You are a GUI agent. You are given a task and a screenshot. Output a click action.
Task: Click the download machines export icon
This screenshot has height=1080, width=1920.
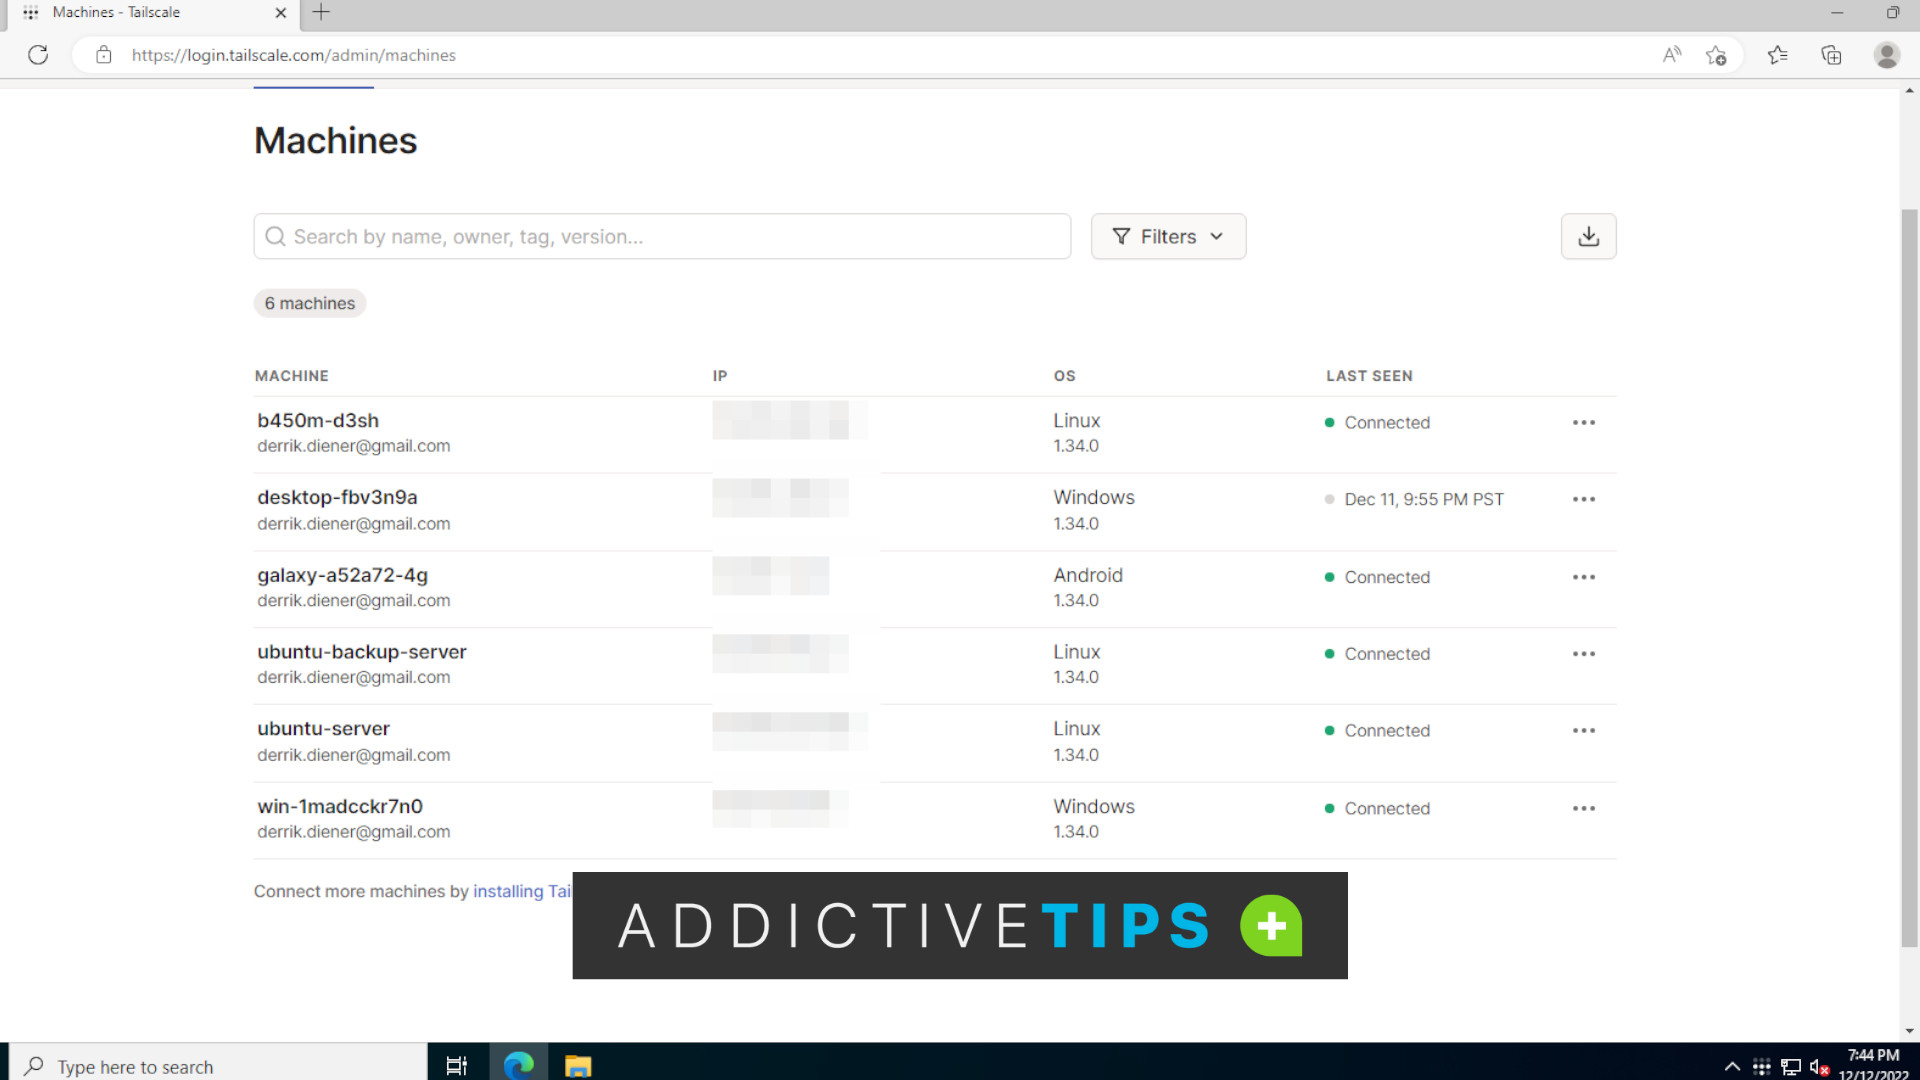coord(1588,236)
